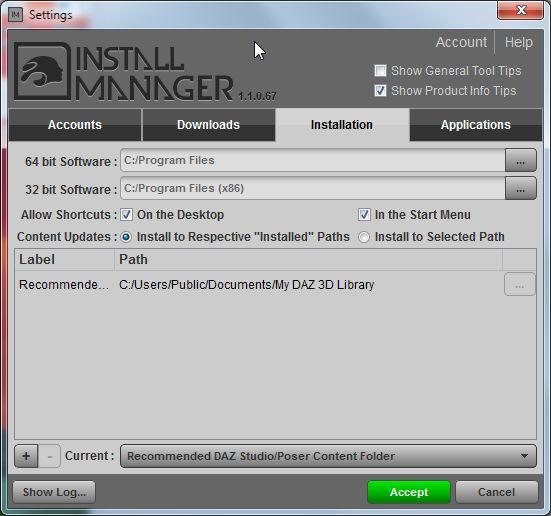Uncheck In the Start Menu shortcut option
551x516 pixels.
point(364,214)
